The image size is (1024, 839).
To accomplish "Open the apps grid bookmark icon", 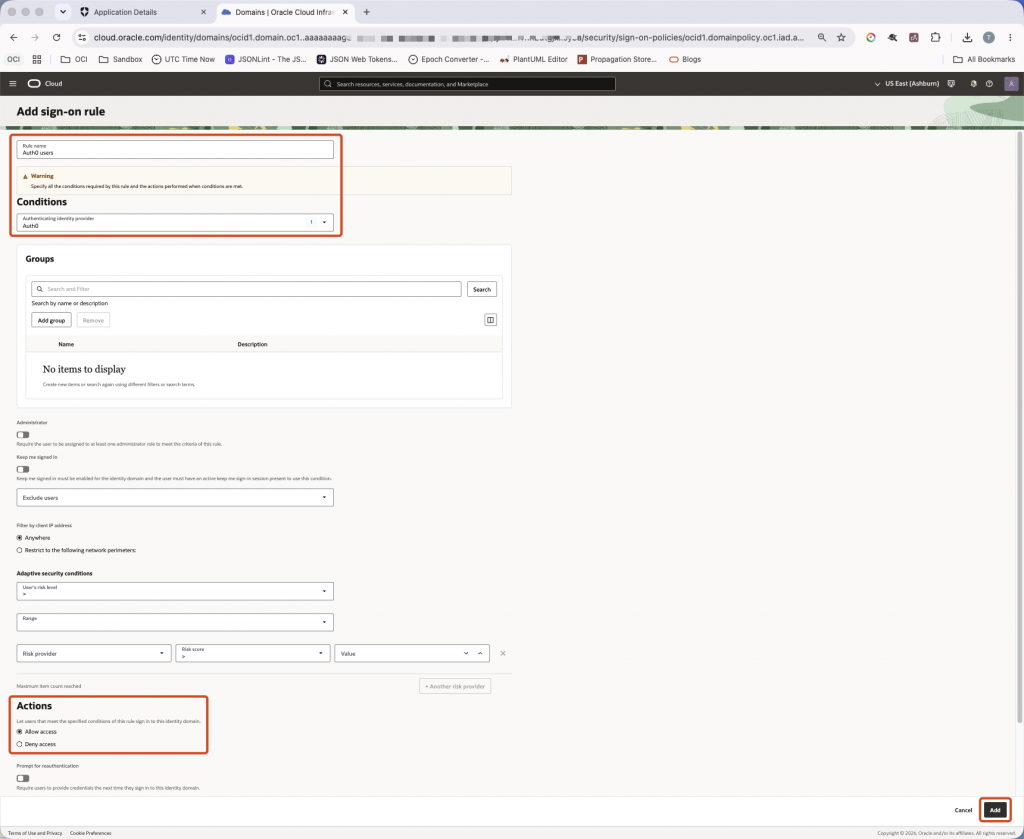I will (37, 59).
